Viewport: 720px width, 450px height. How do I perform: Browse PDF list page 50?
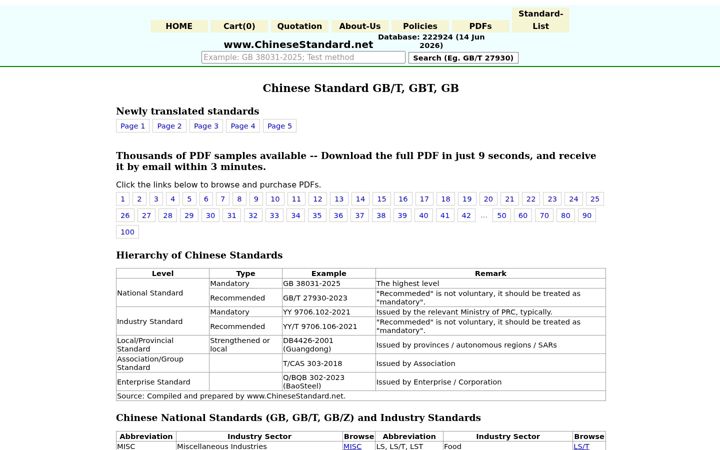point(501,215)
